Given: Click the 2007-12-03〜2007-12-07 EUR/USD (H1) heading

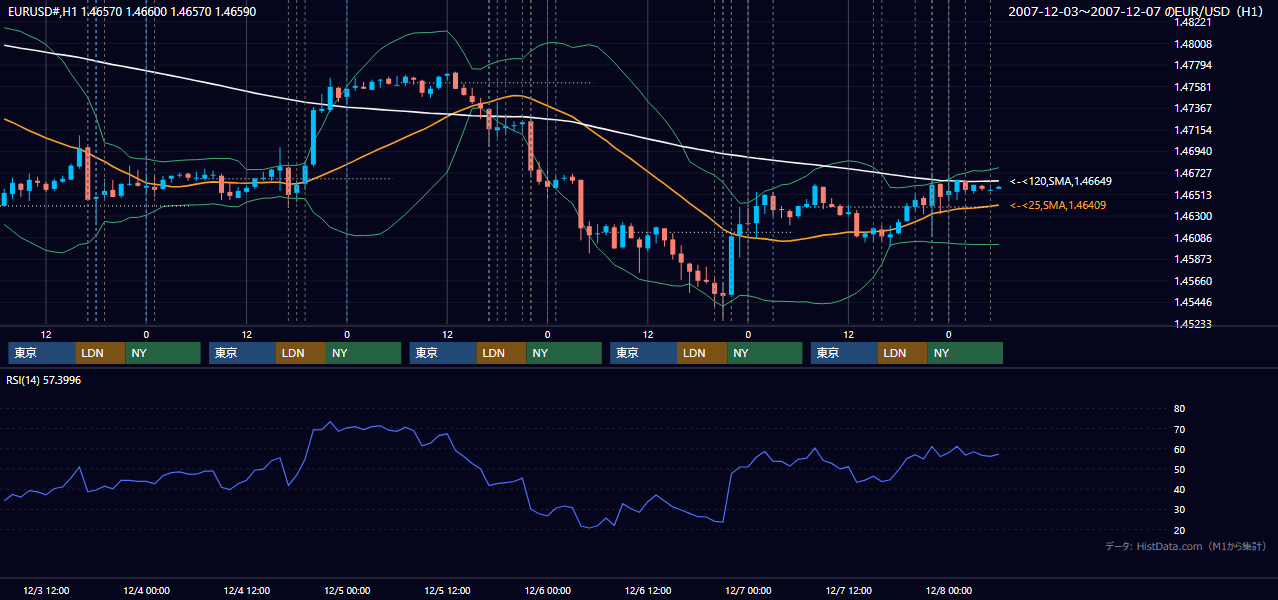Looking at the screenshot, I should click(1138, 11).
